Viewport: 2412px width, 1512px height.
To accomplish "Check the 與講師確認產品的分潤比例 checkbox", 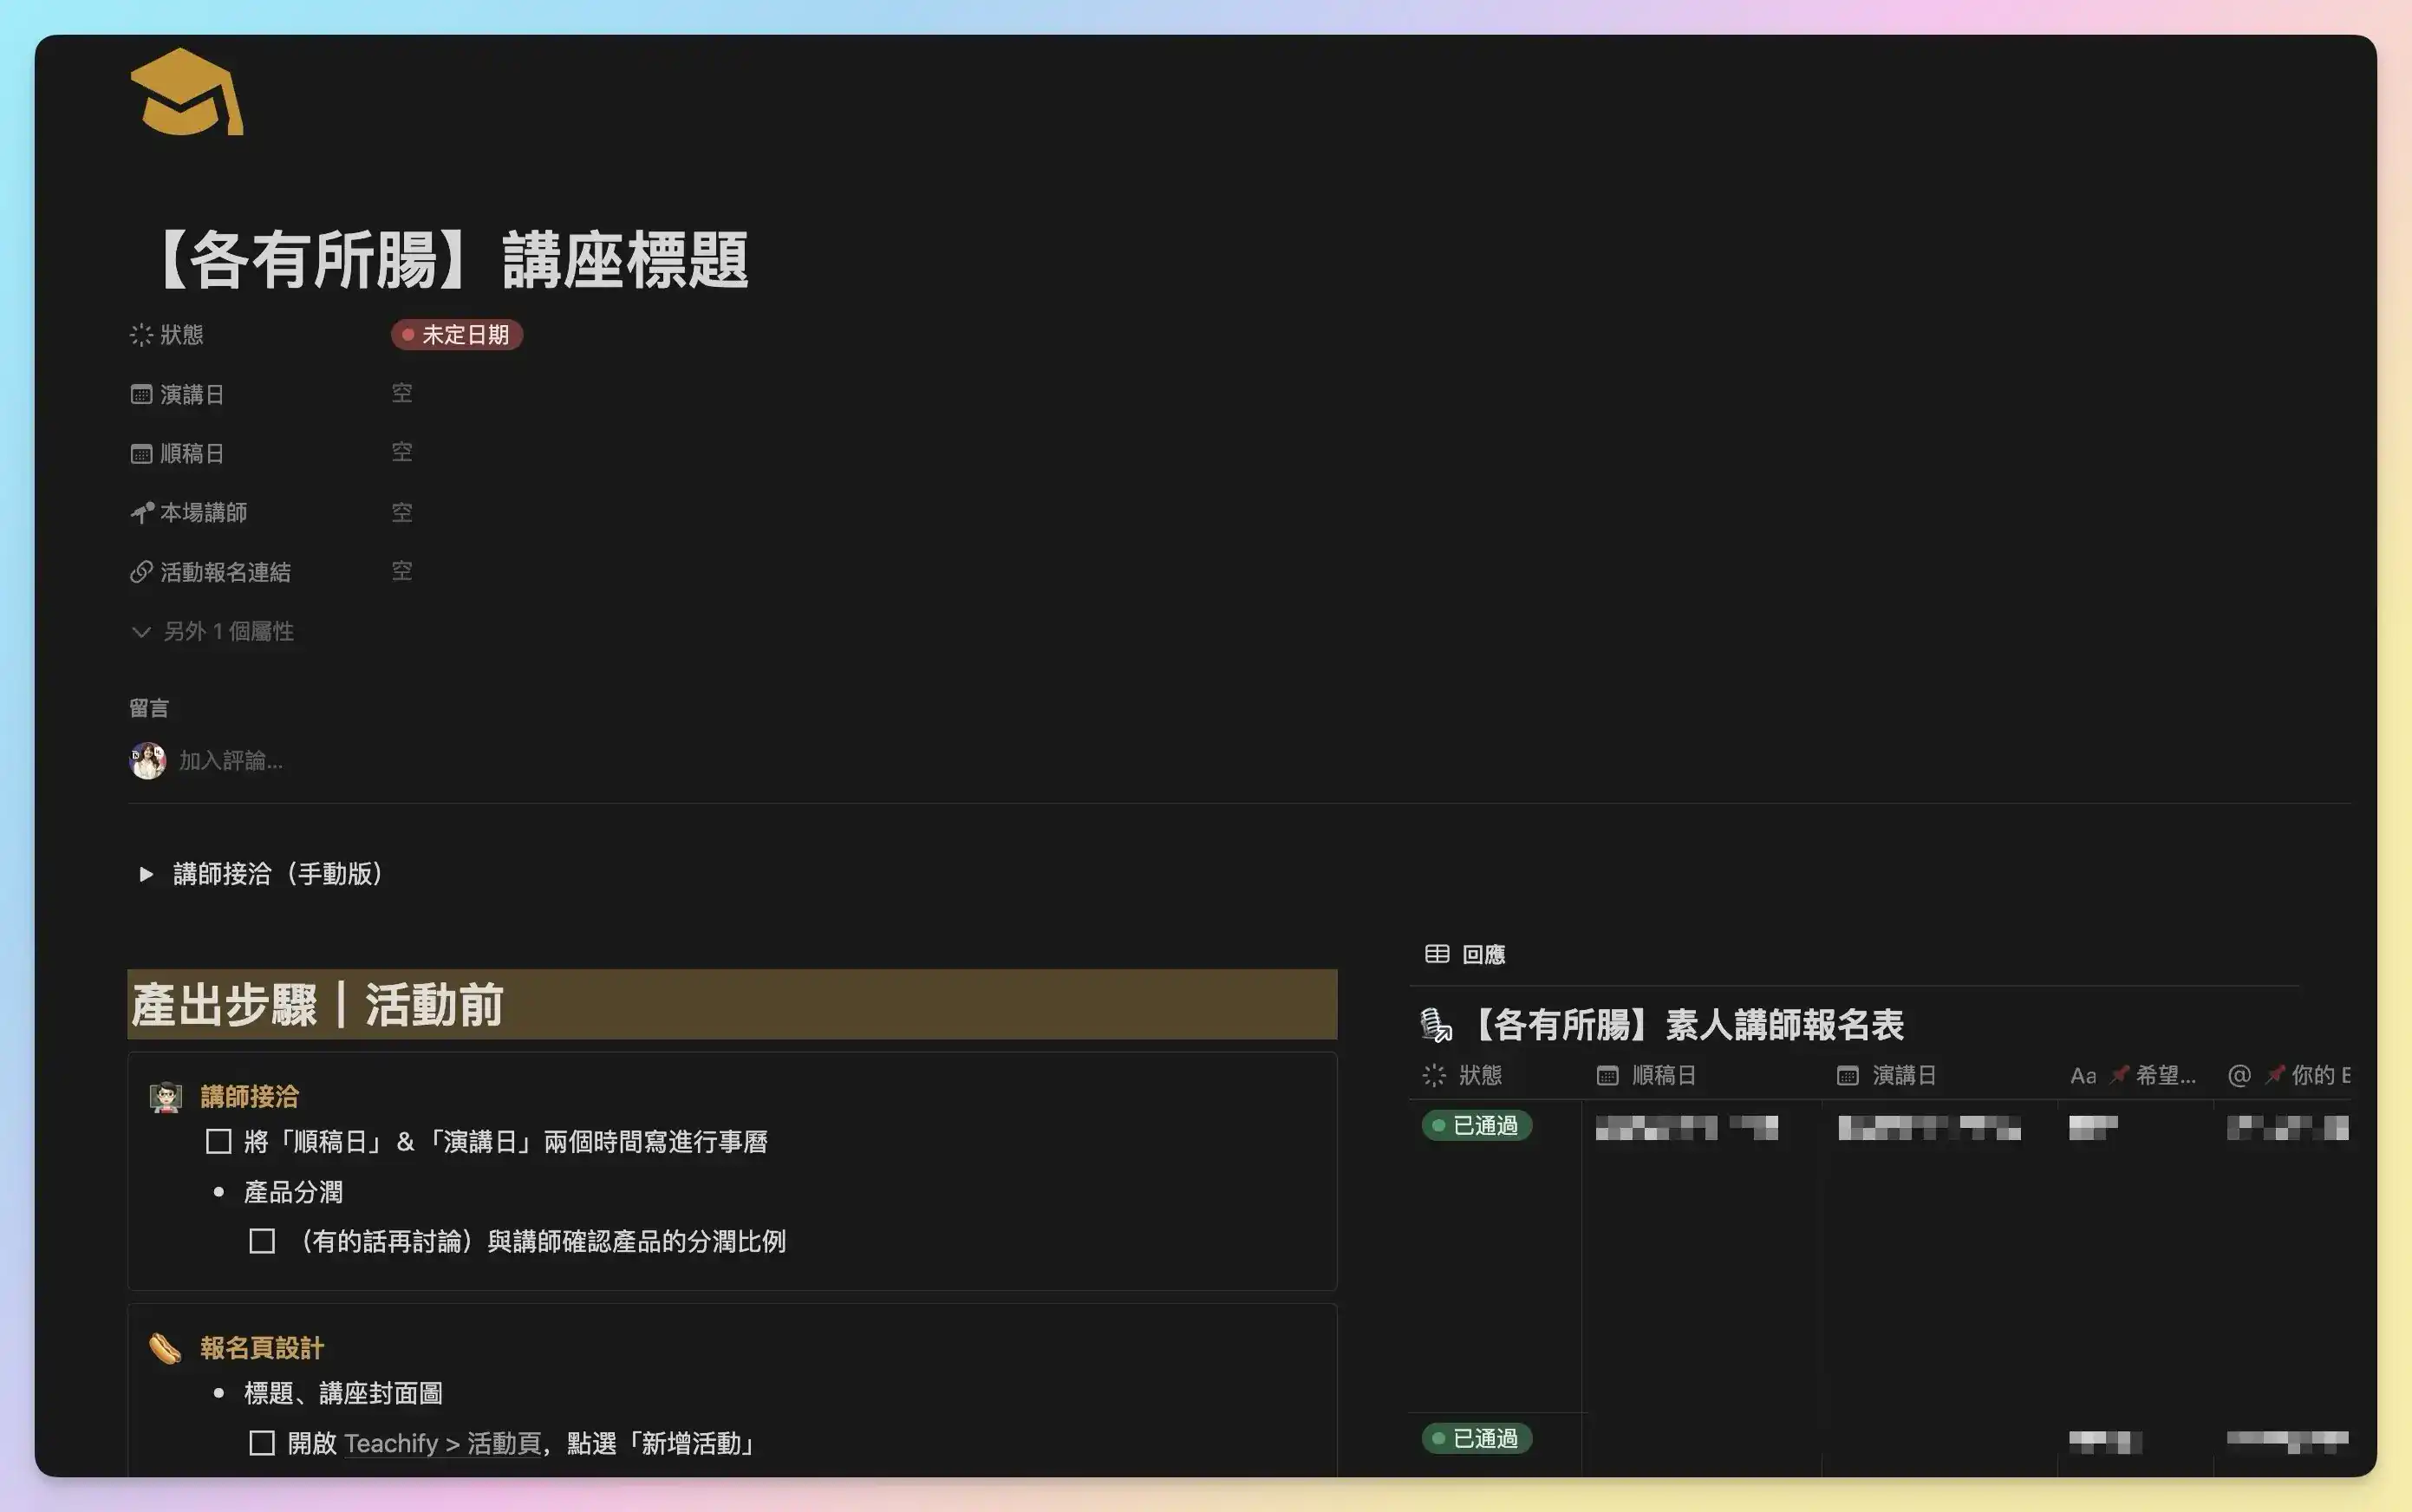I will (x=262, y=1242).
